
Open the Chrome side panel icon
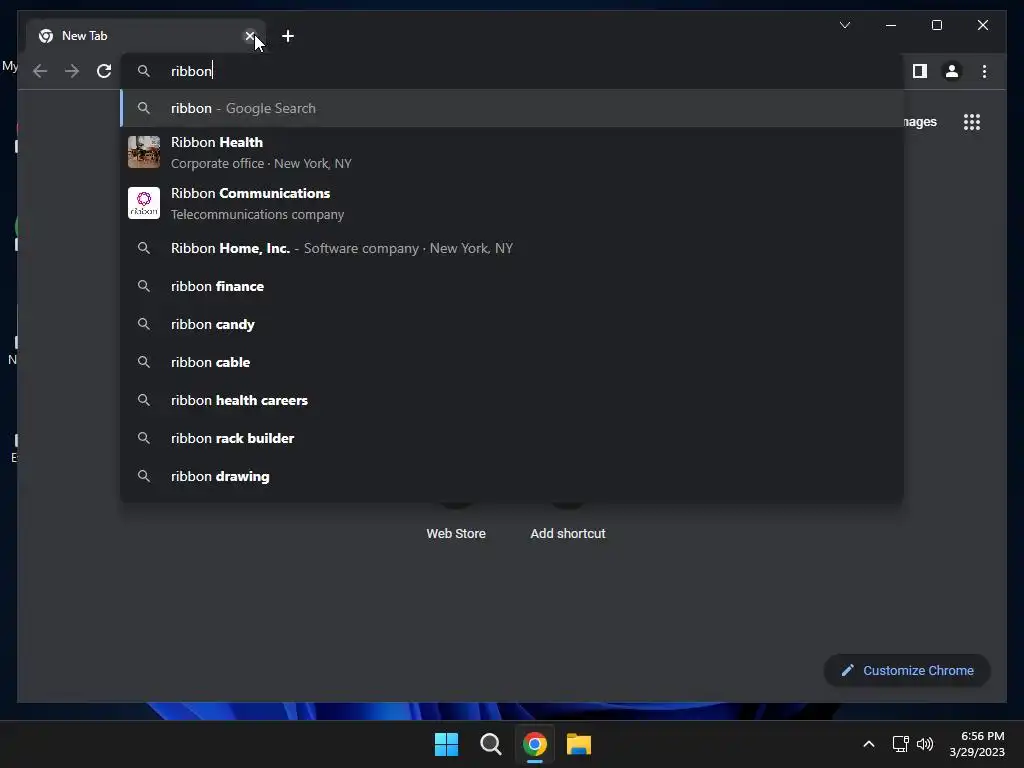920,71
